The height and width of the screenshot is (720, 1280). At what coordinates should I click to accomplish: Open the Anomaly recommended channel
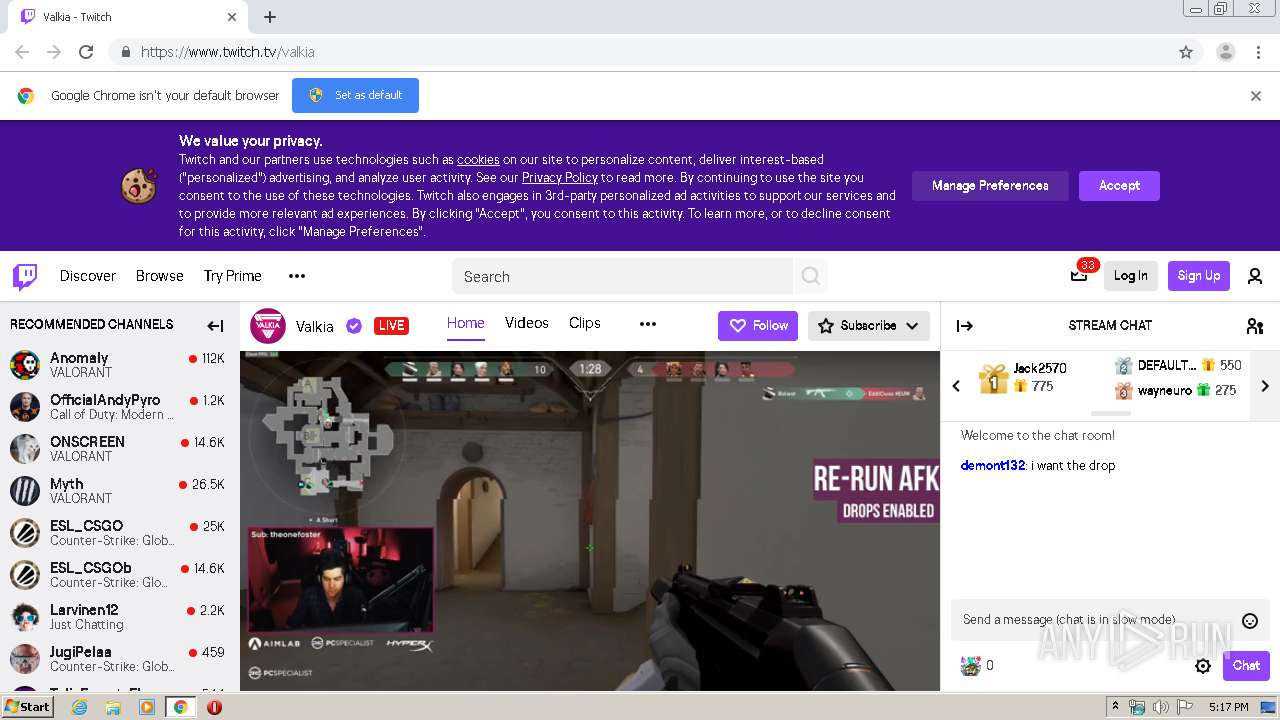[x=118, y=365]
